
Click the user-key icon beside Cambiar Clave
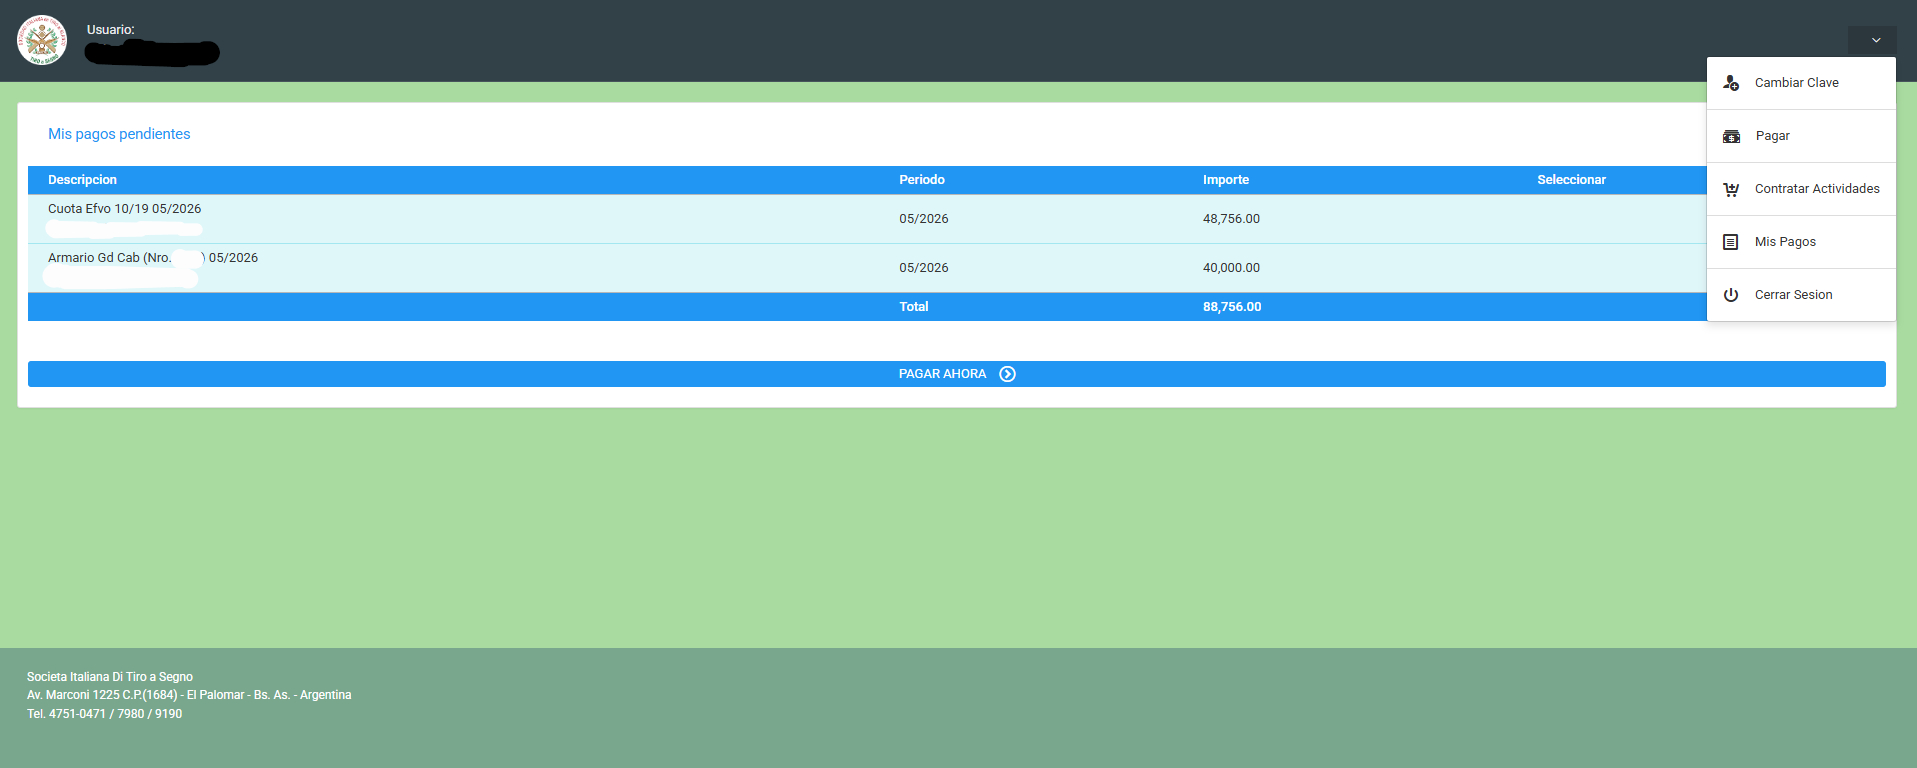[x=1731, y=83]
